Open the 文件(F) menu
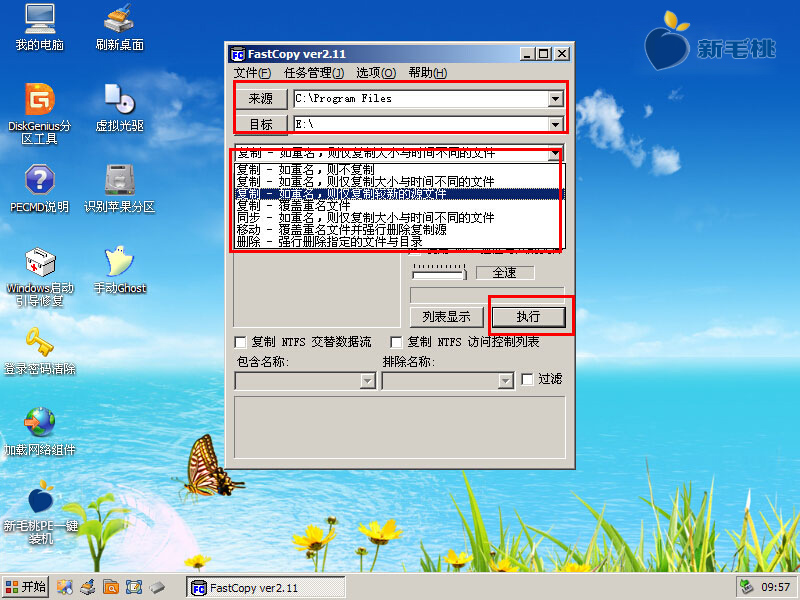This screenshot has width=800, height=600. coord(252,73)
